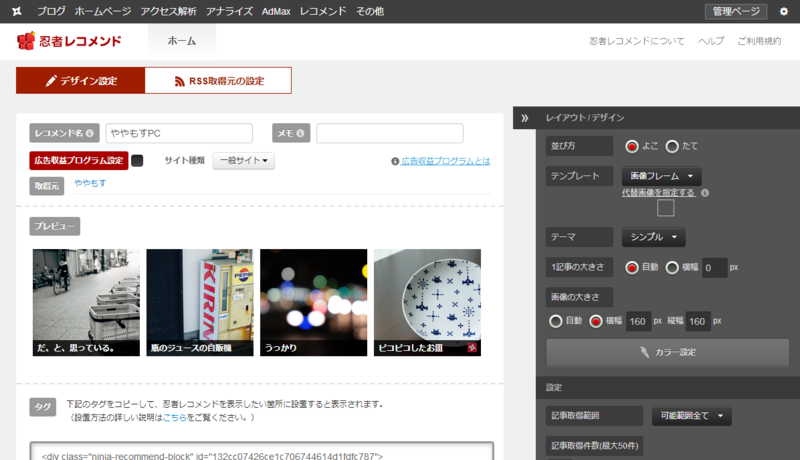Click 管理ページ button
The height and width of the screenshot is (460, 800).
[x=736, y=11]
